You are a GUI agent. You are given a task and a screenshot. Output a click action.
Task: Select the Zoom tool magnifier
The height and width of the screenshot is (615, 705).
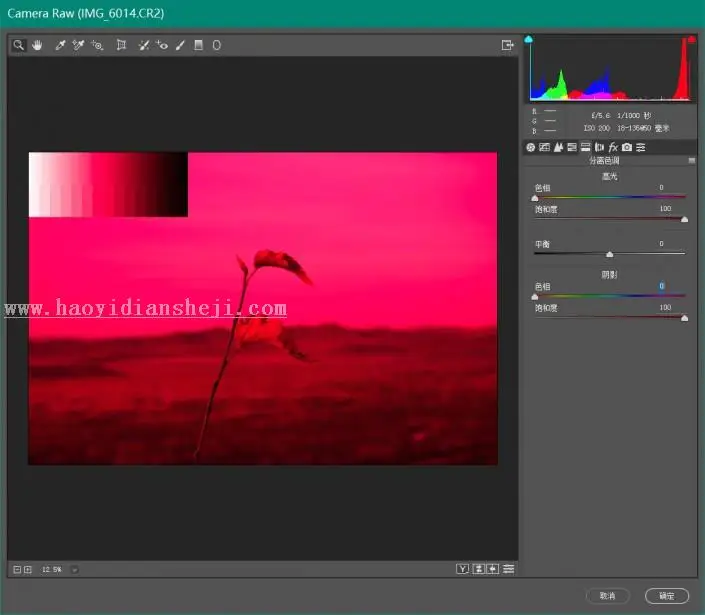click(18, 45)
